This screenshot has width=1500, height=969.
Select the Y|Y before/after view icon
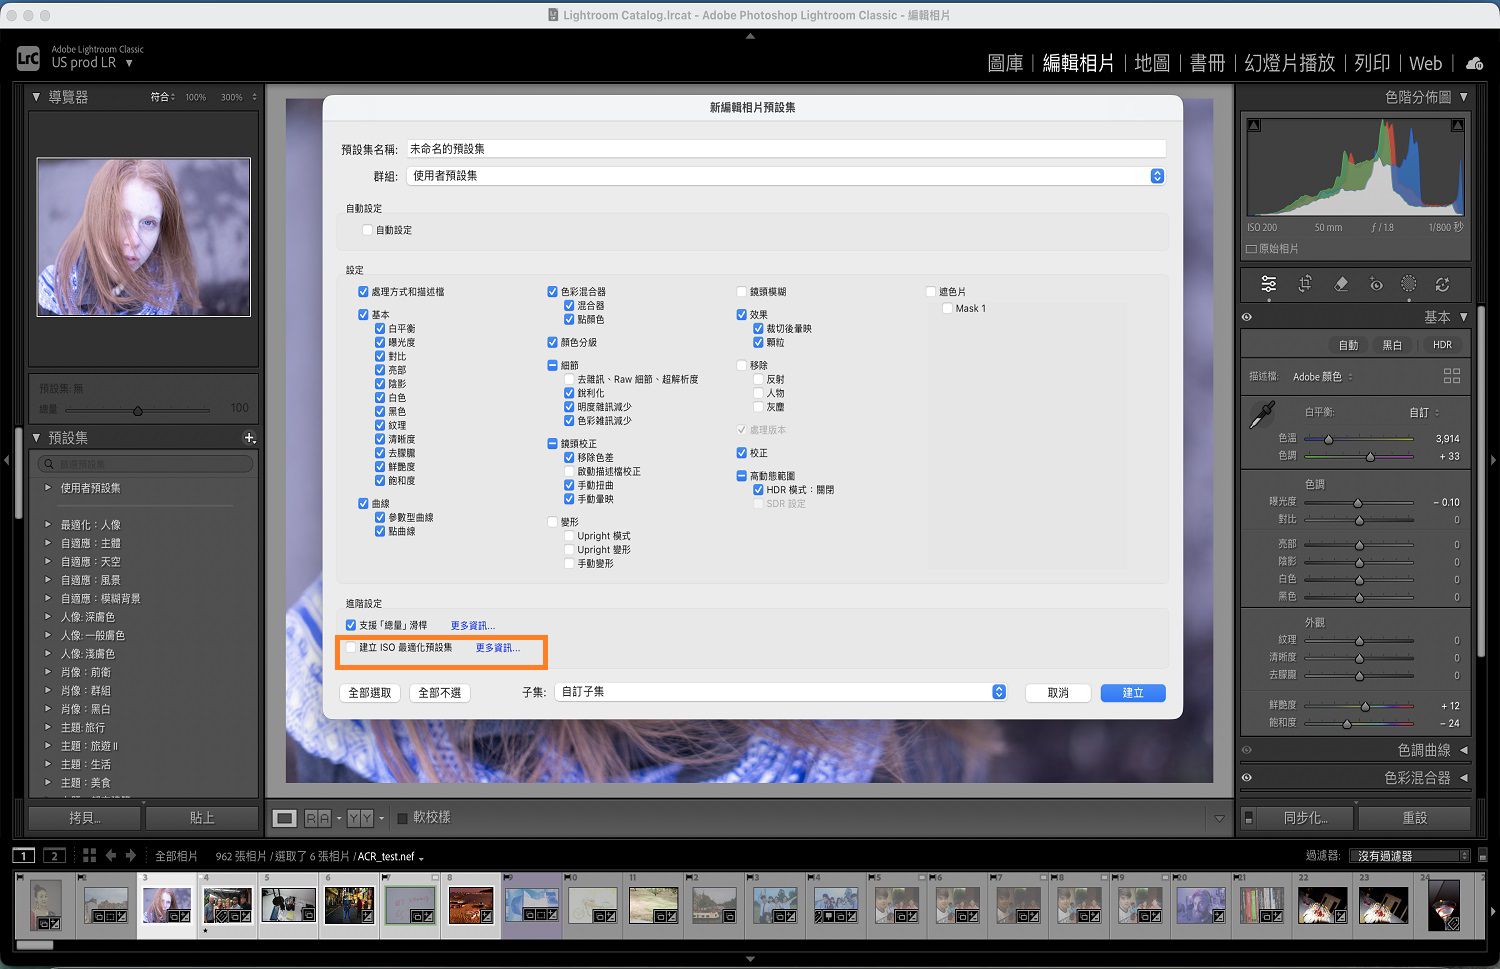point(361,818)
